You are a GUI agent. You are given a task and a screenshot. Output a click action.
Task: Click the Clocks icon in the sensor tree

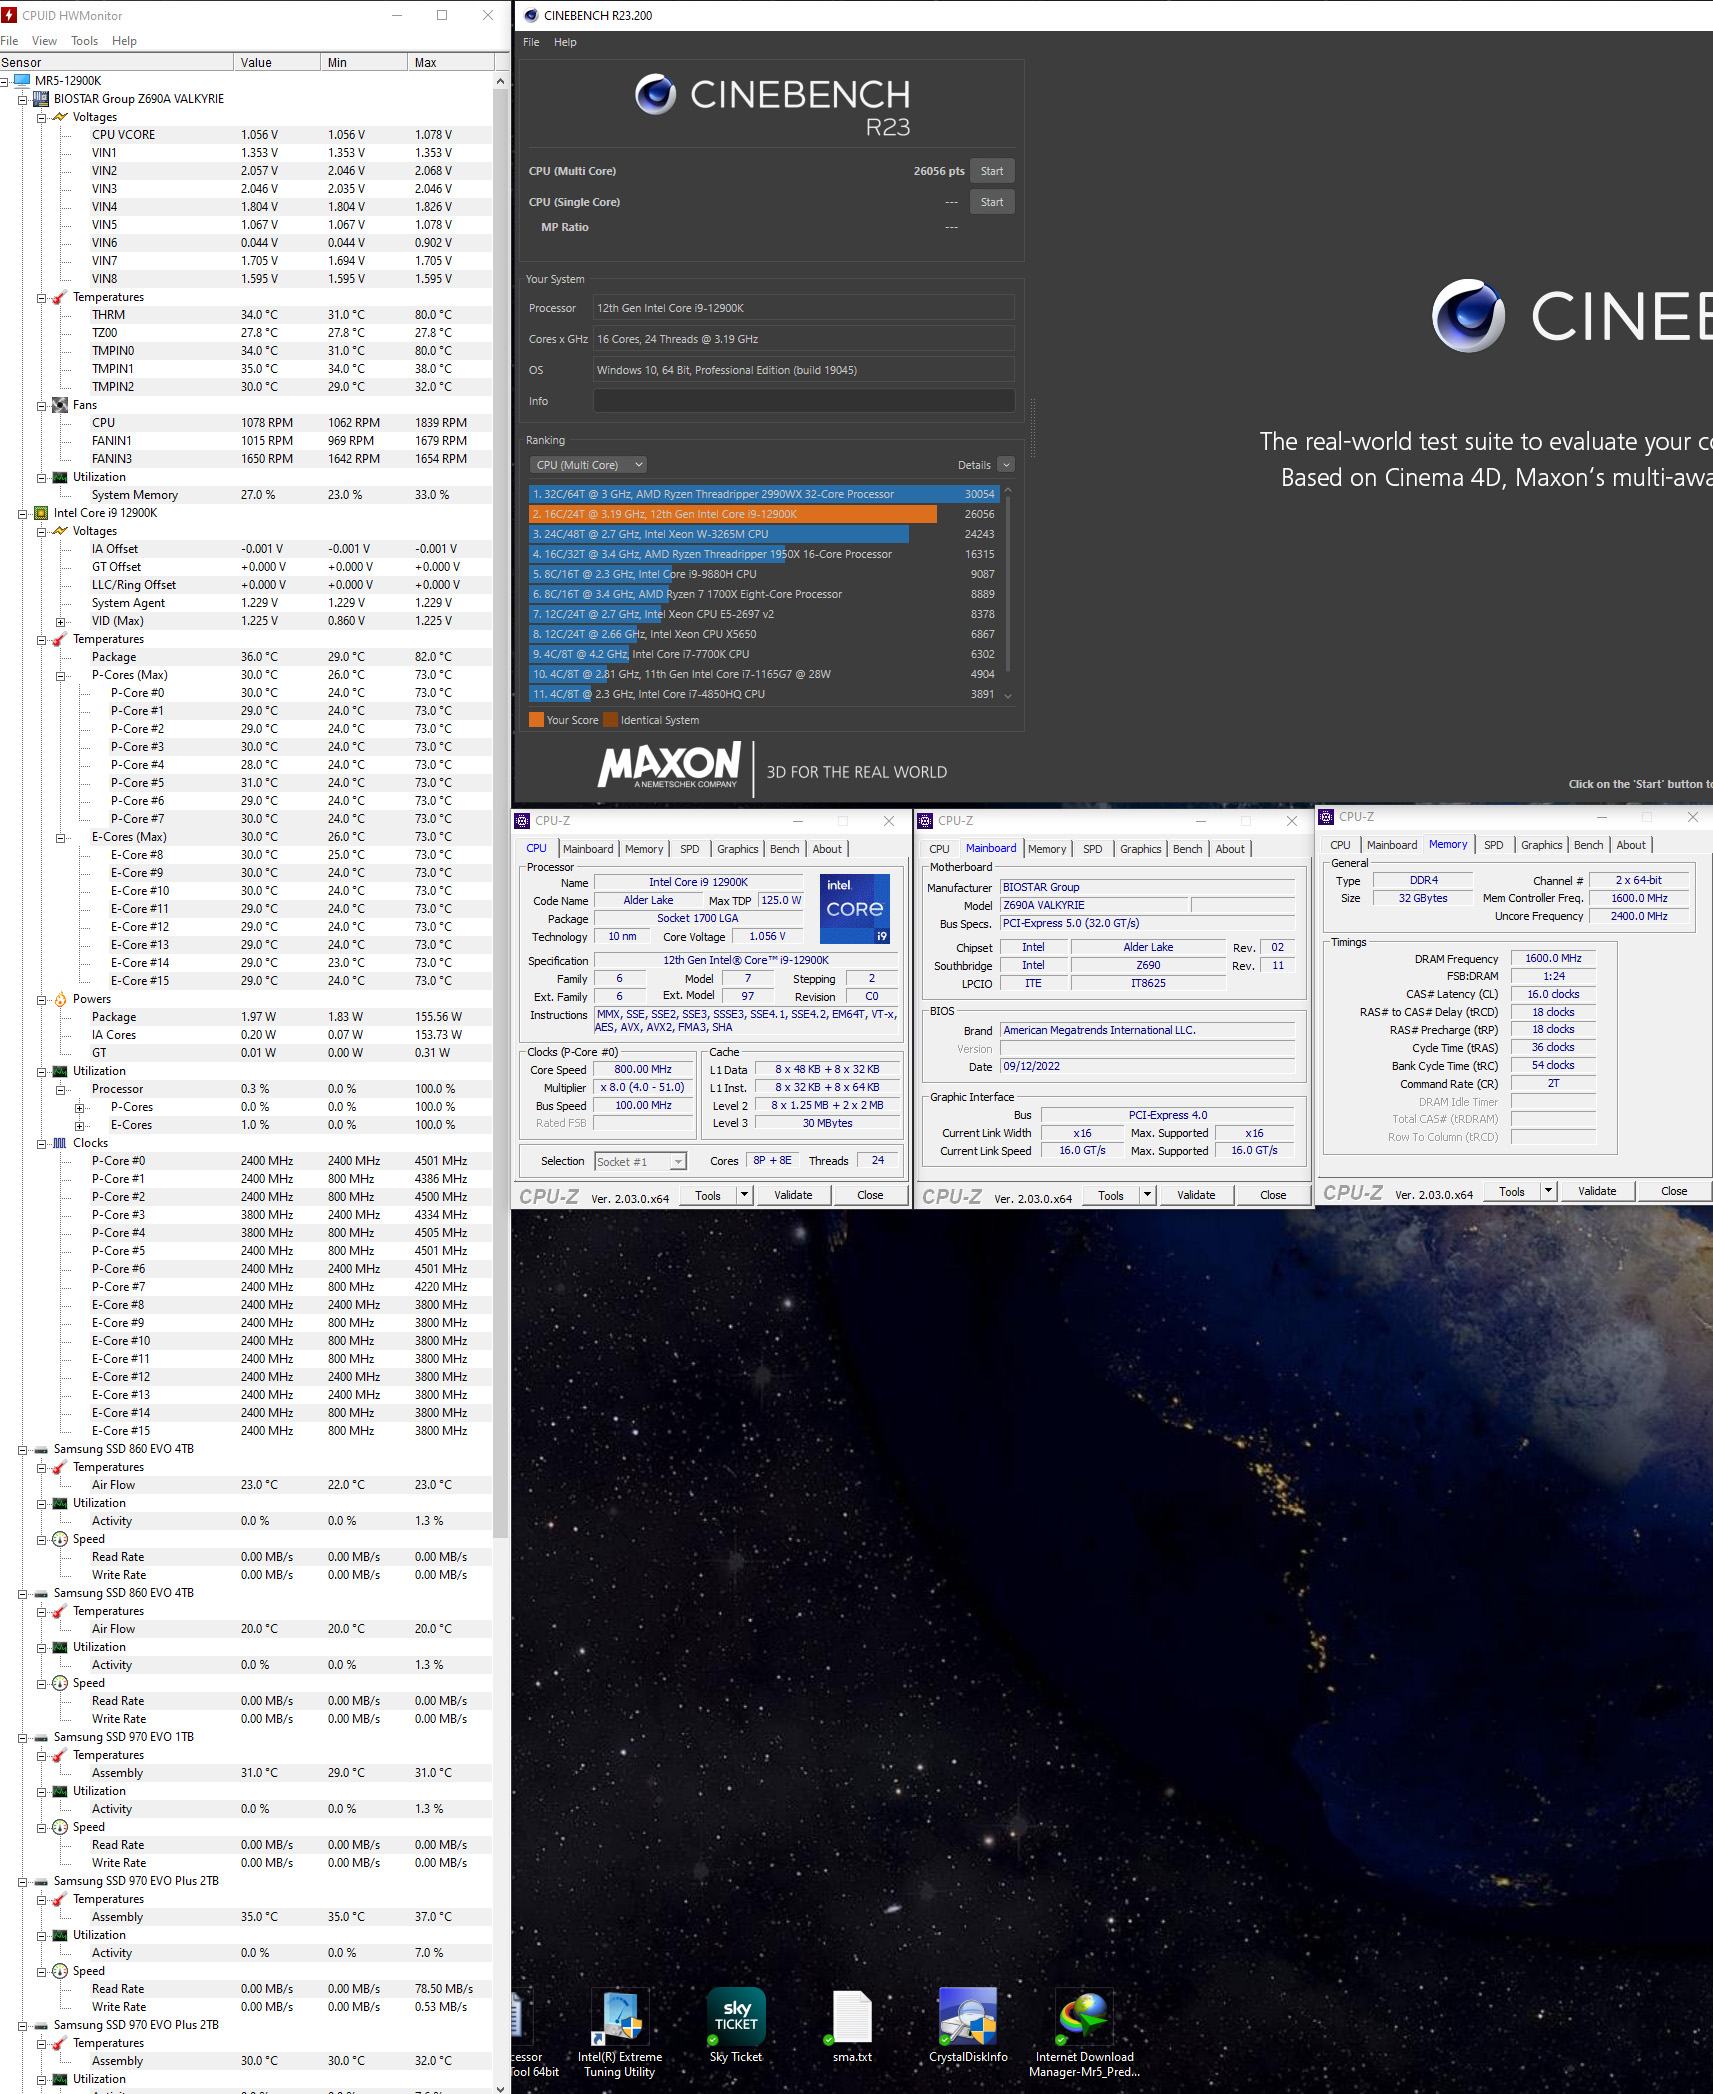coord(60,1143)
